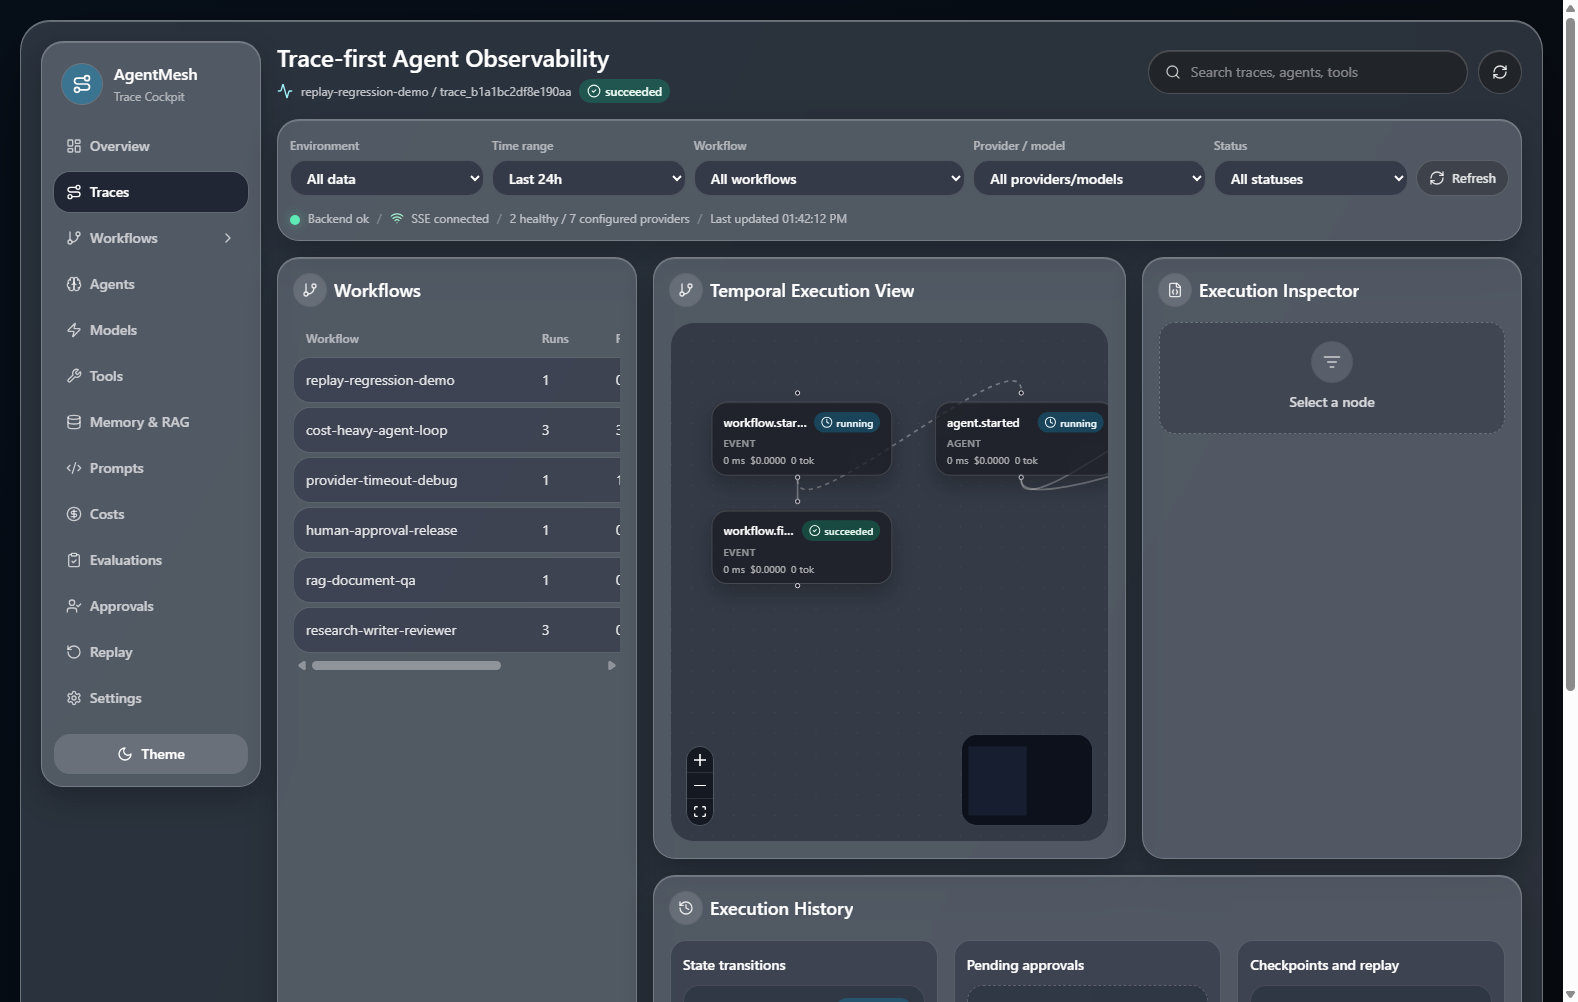
Task: Click the breadcrumb replay-regression-demo trace path
Action: (x=436, y=92)
